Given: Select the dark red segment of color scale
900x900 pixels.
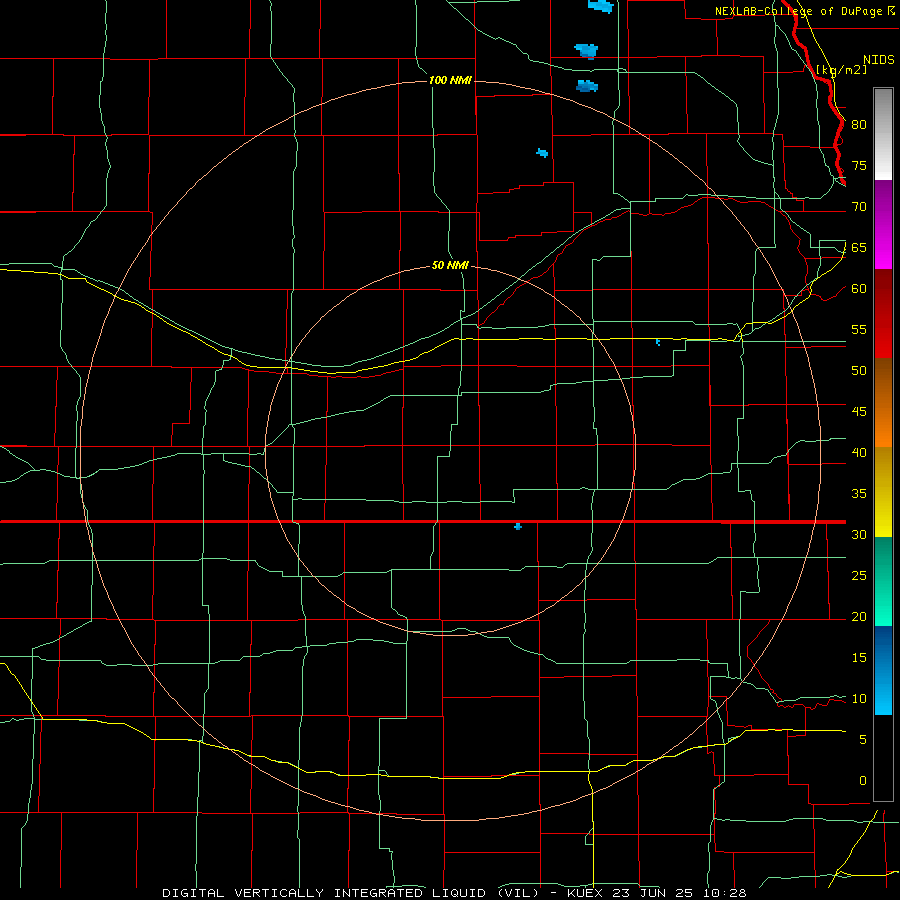Looking at the screenshot, I should point(883,314).
